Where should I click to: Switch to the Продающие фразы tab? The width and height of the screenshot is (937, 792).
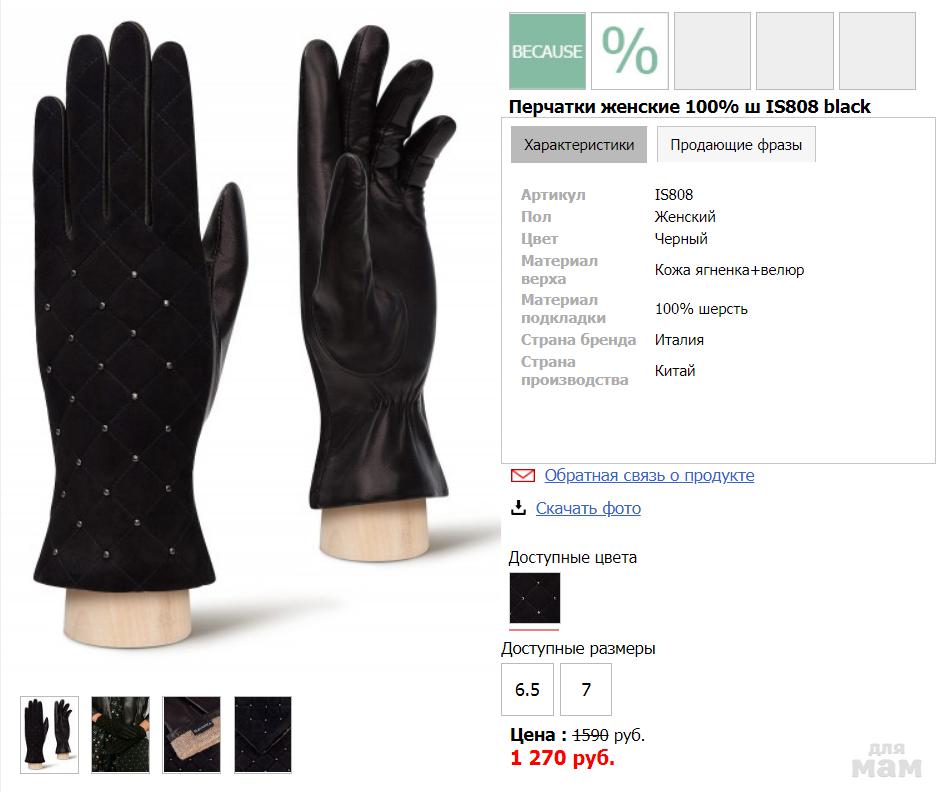point(735,145)
